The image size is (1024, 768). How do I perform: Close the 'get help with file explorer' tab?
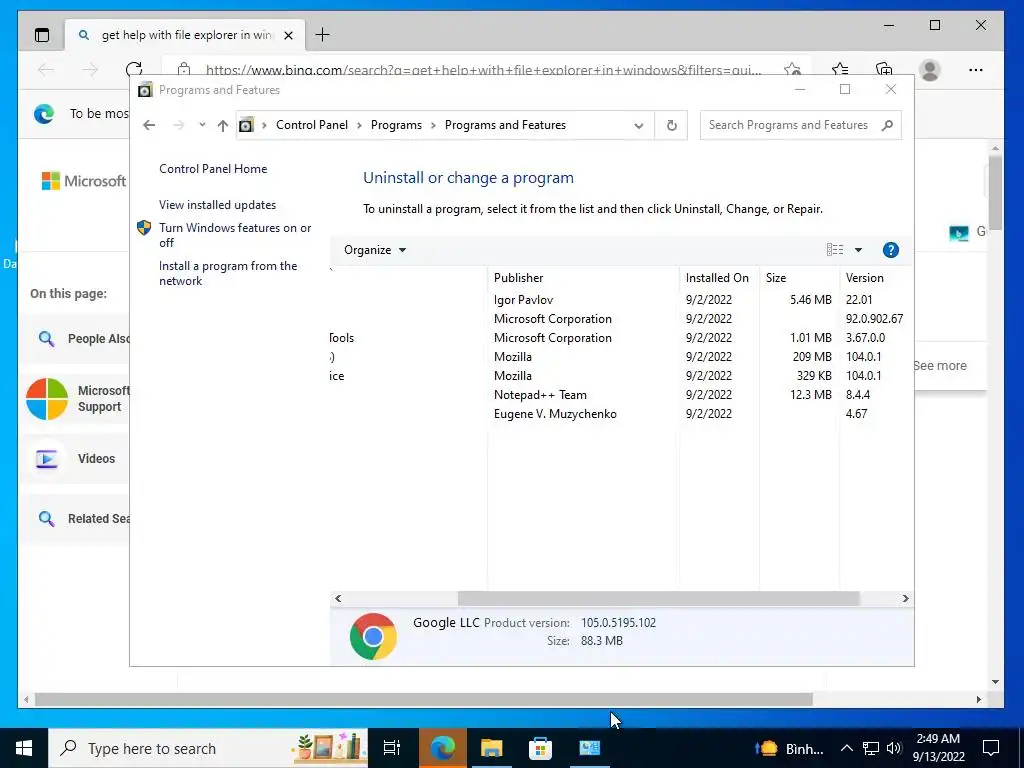click(288, 35)
